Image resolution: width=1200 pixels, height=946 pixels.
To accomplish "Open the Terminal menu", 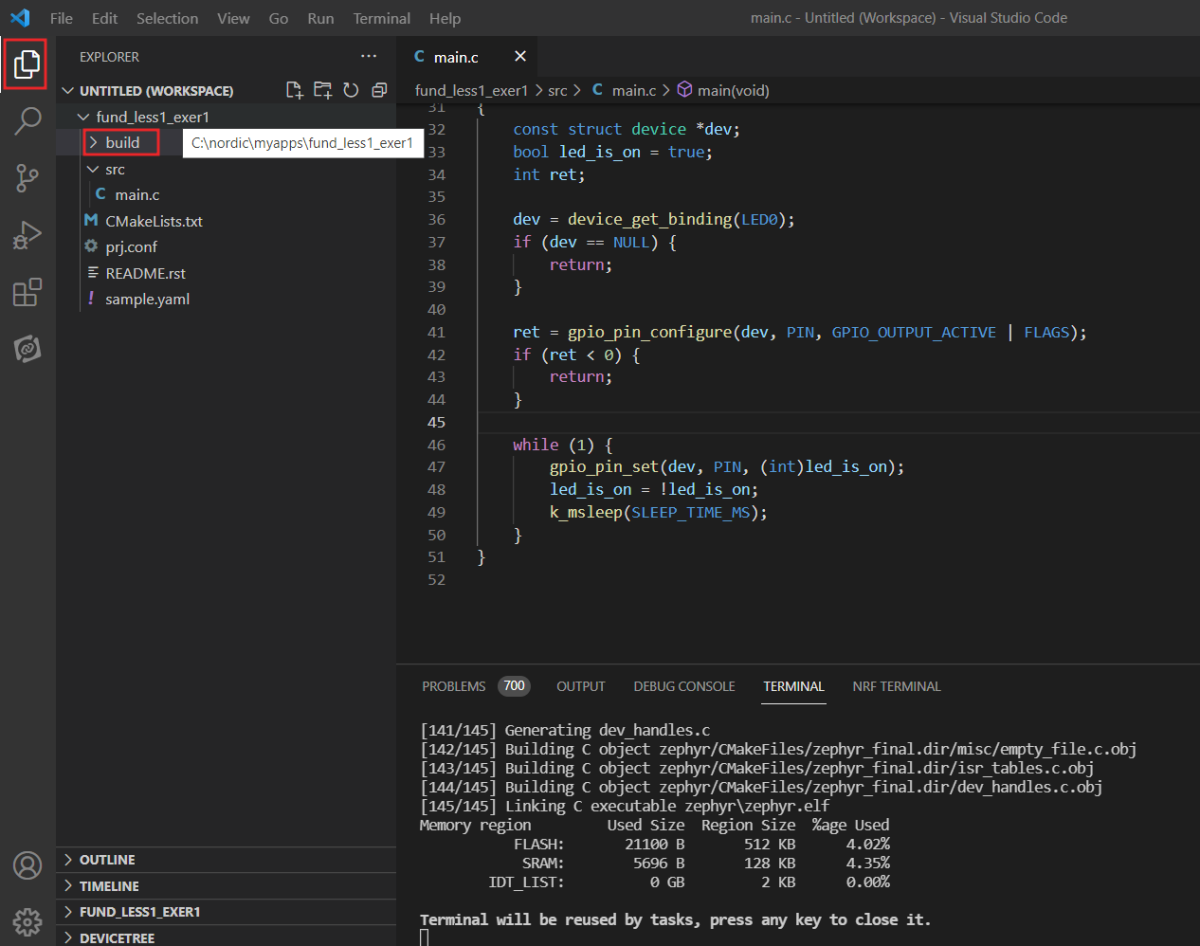I will click(x=381, y=18).
